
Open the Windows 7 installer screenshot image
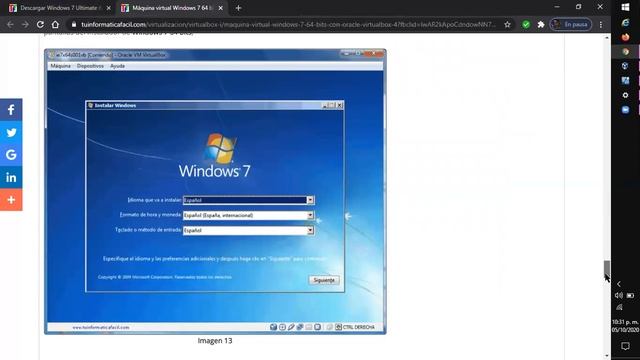pos(215,191)
